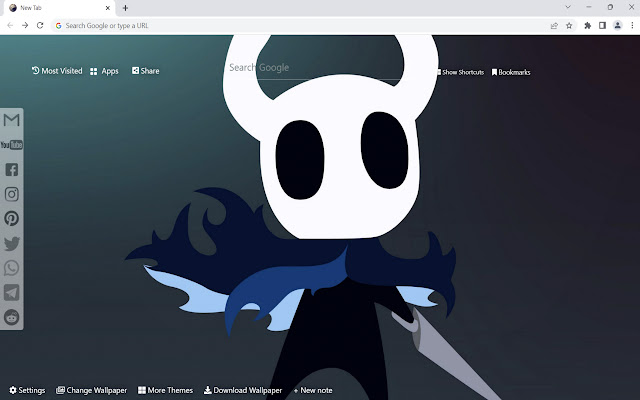This screenshot has height=400, width=640.
Task: Click Download Wallpaper
Action: click(x=243, y=390)
